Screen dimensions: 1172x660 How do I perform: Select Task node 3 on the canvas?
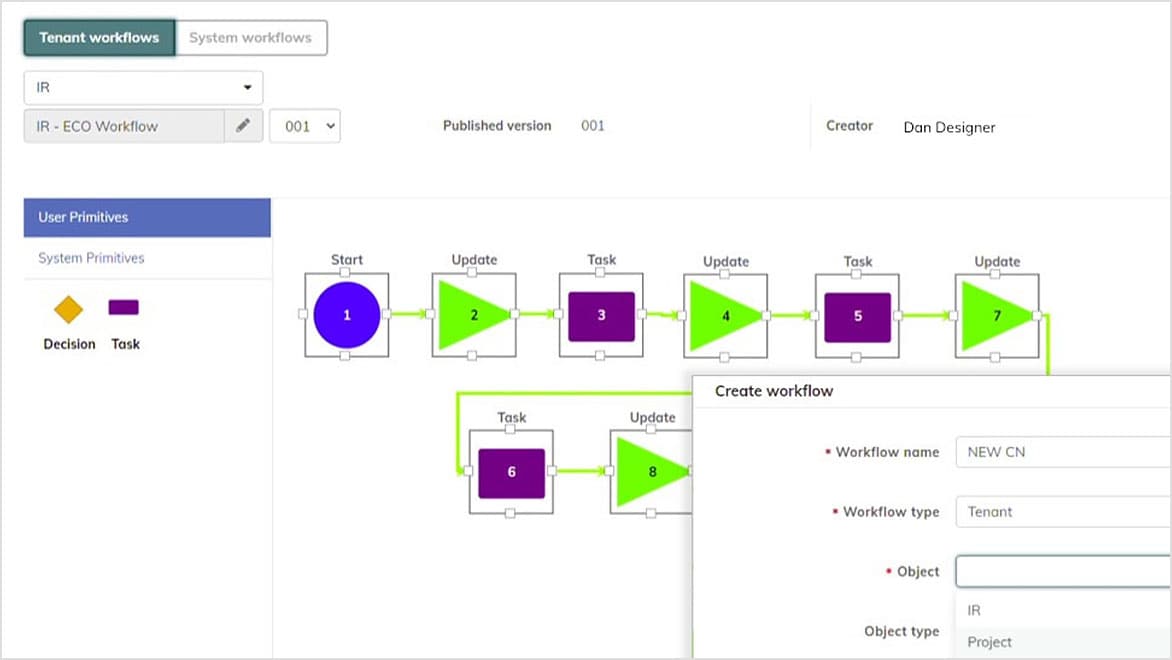[x=600, y=314]
